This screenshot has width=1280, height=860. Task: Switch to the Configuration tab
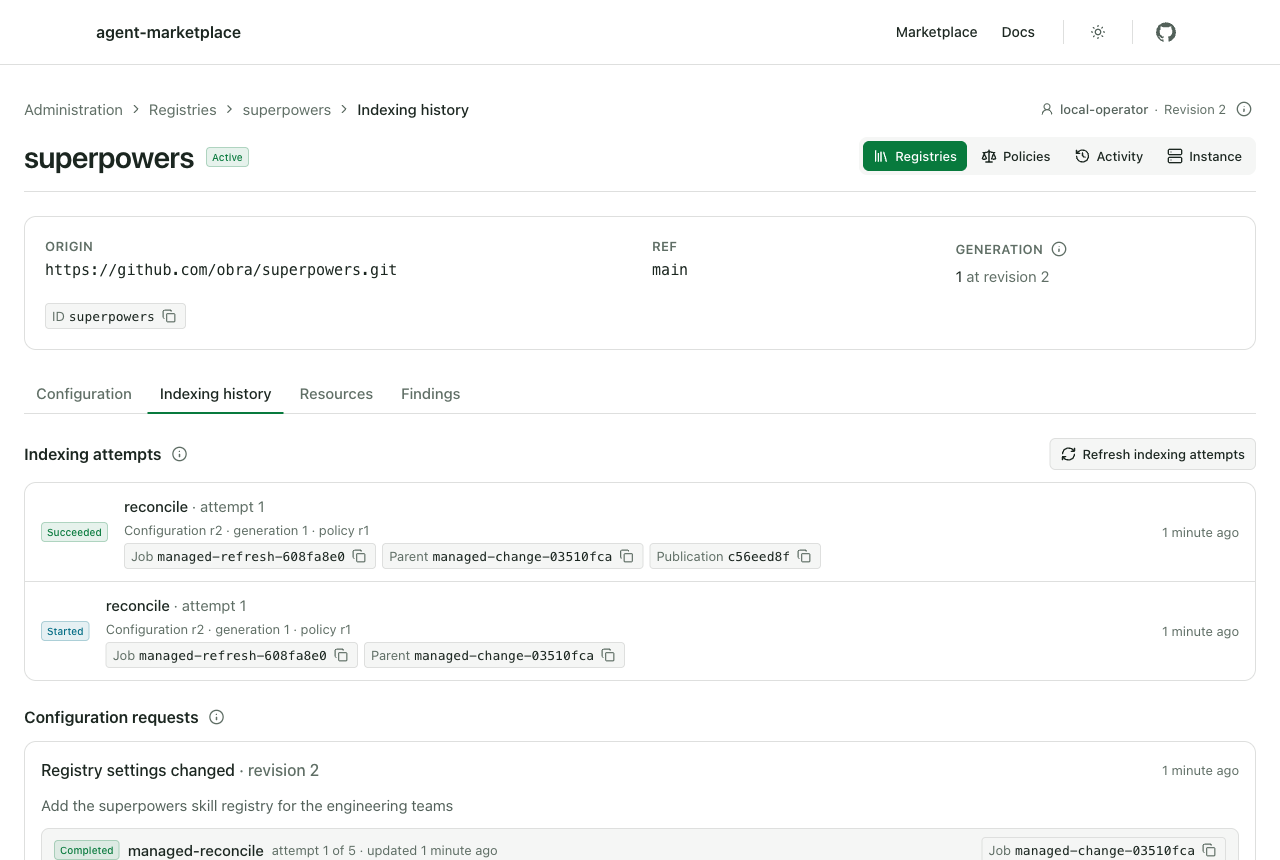point(84,394)
